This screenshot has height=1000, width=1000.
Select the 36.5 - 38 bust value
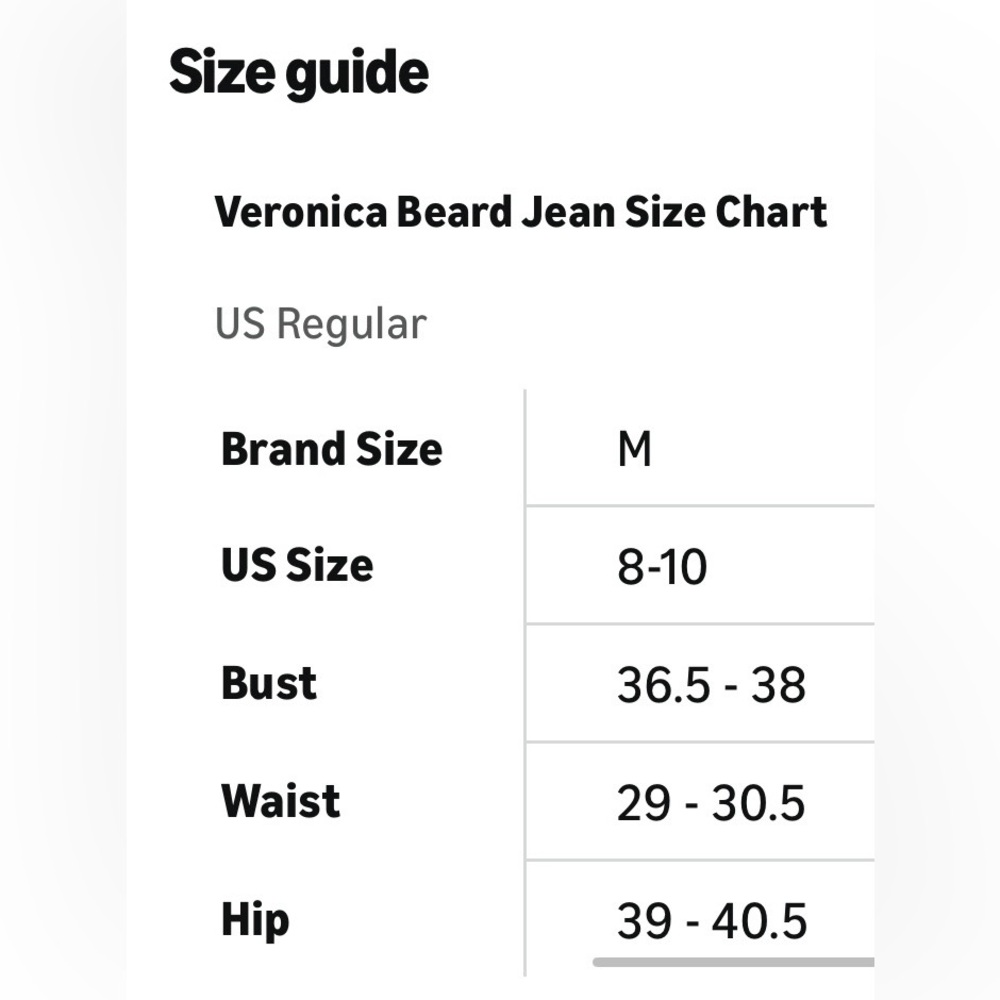pyautogui.click(x=711, y=685)
